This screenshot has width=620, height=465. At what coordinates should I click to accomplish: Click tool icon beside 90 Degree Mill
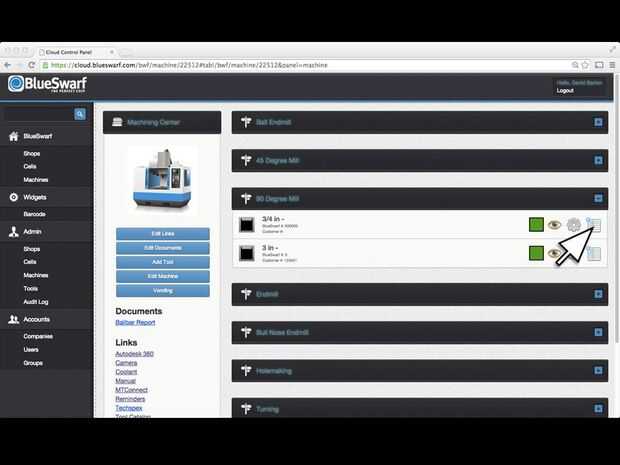click(x=246, y=198)
